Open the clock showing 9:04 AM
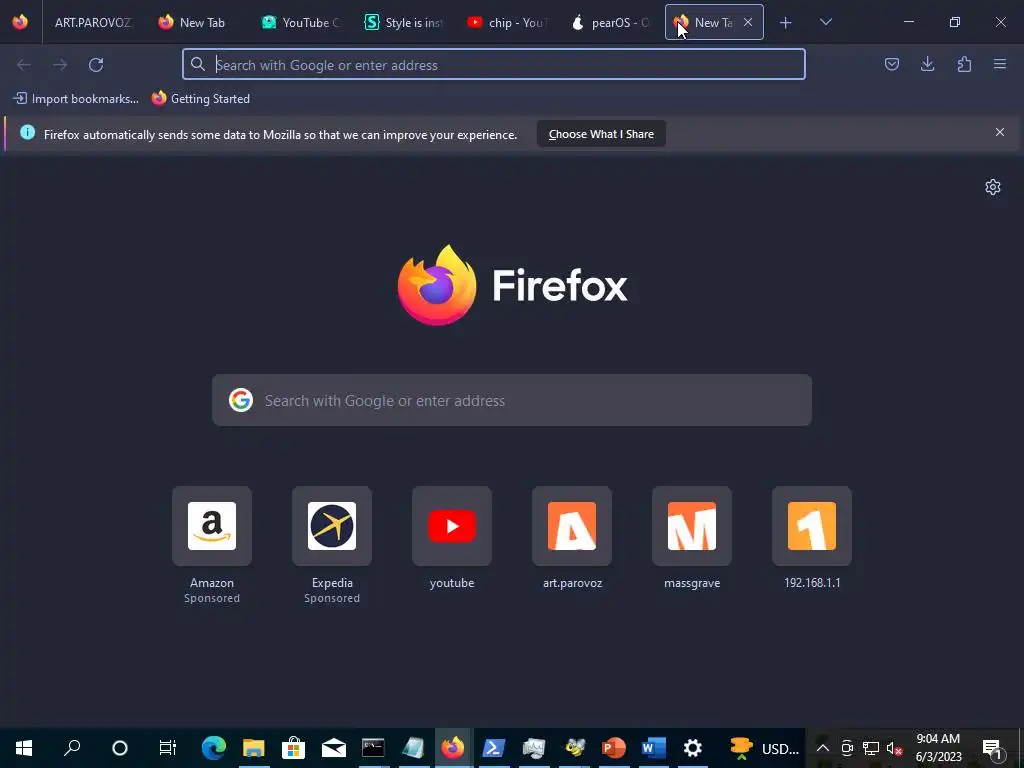 pyautogui.click(x=938, y=748)
